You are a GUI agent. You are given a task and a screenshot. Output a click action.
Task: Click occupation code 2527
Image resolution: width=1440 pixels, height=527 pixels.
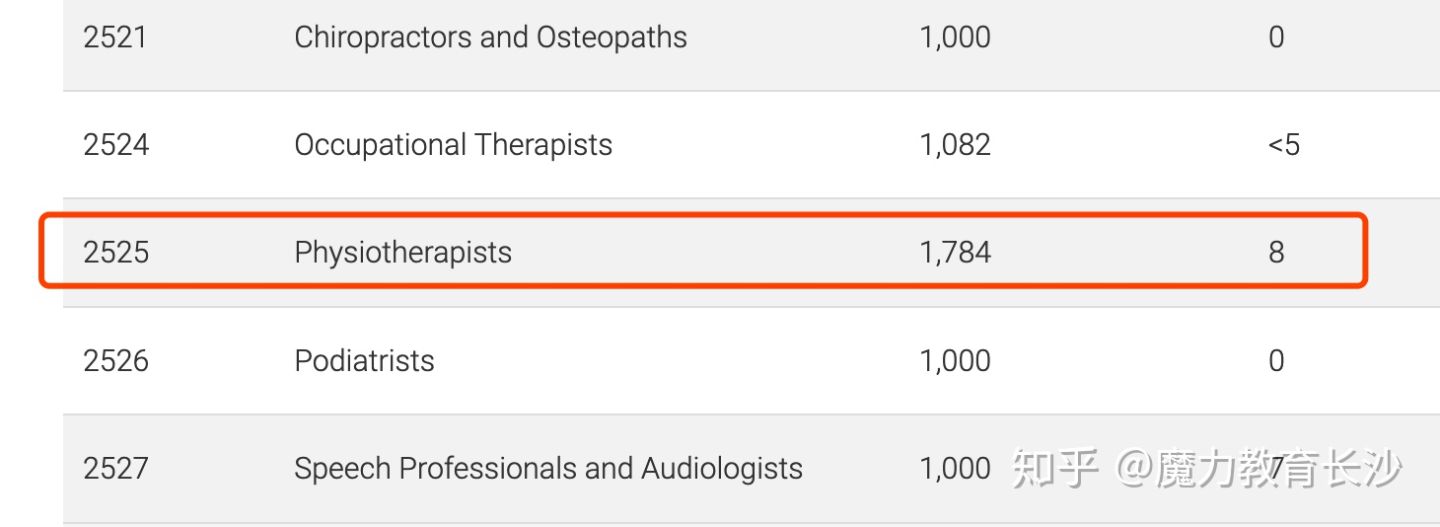[x=116, y=468]
